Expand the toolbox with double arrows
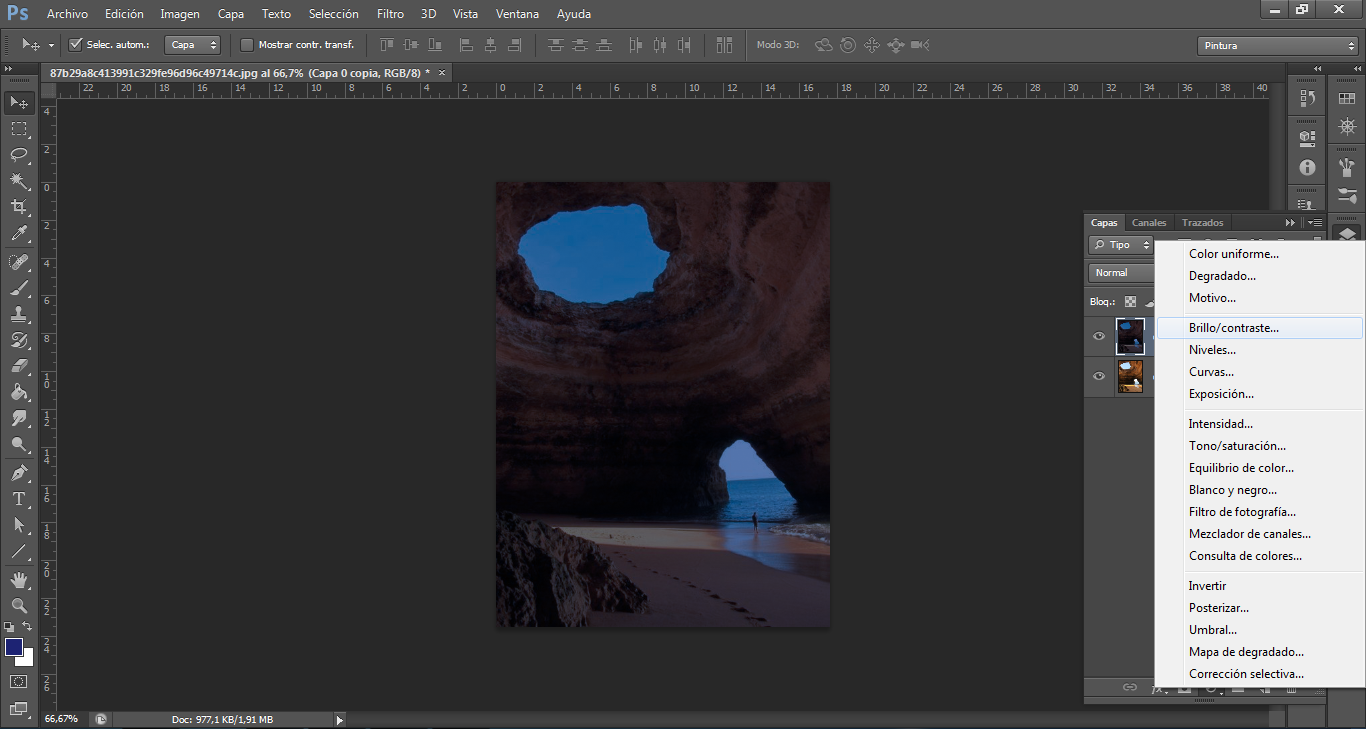This screenshot has width=1366, height=729. coord(9,69)
